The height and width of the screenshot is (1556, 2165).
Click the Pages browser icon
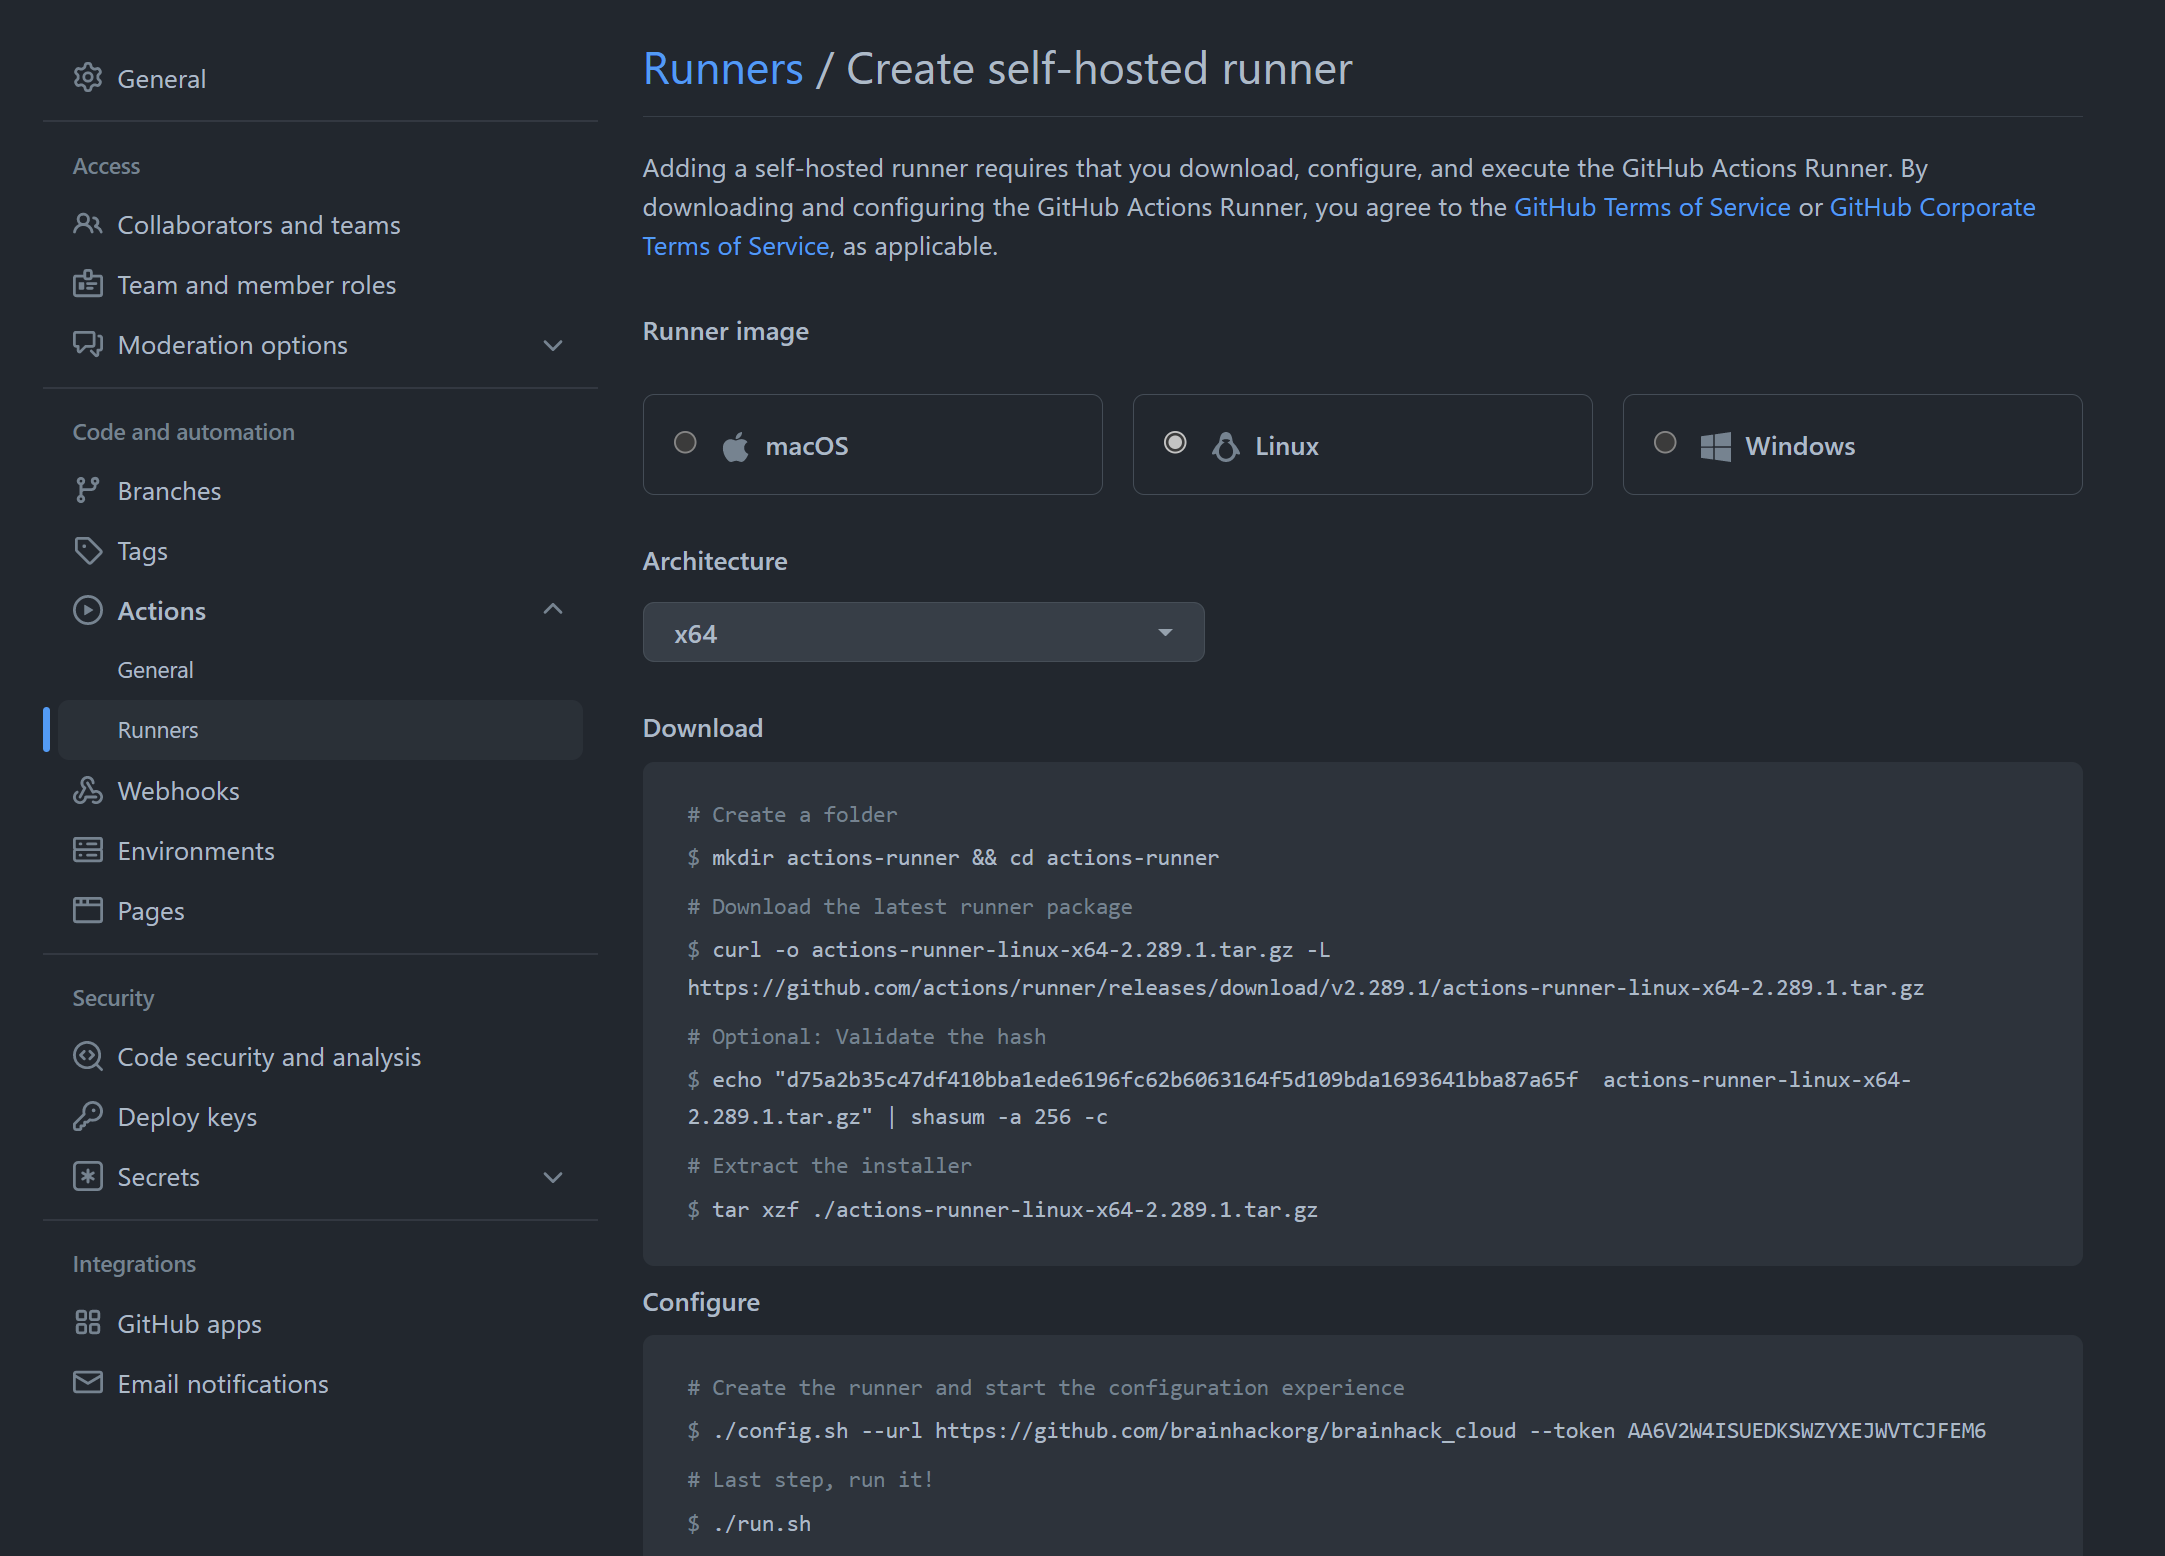point(88,910)
